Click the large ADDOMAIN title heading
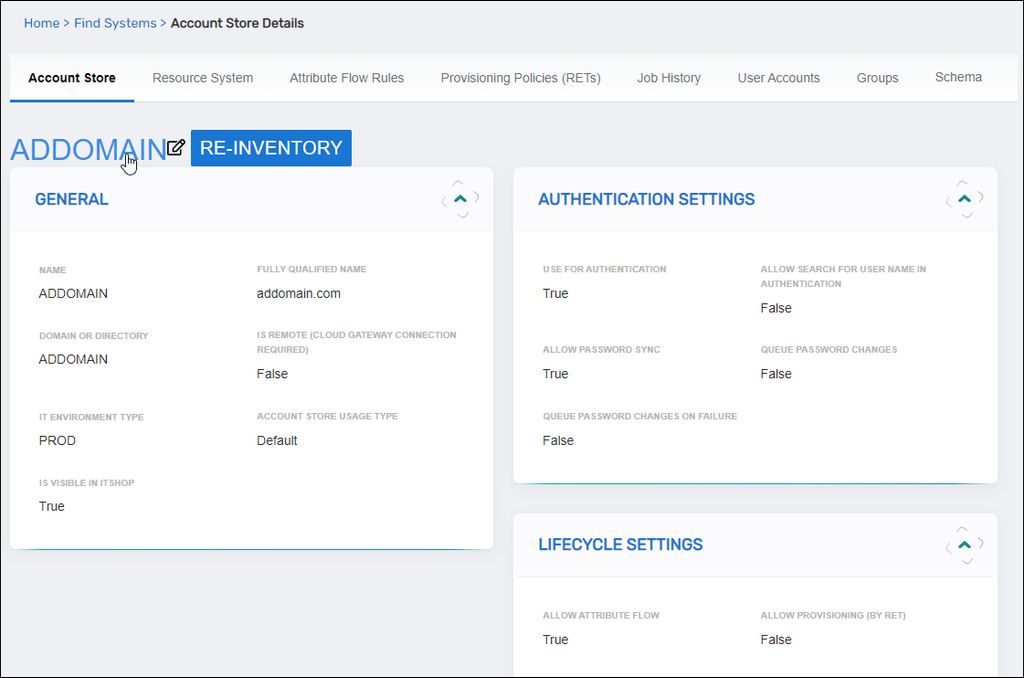This screenshot has height=678, width=1024. tap(87, 149)
